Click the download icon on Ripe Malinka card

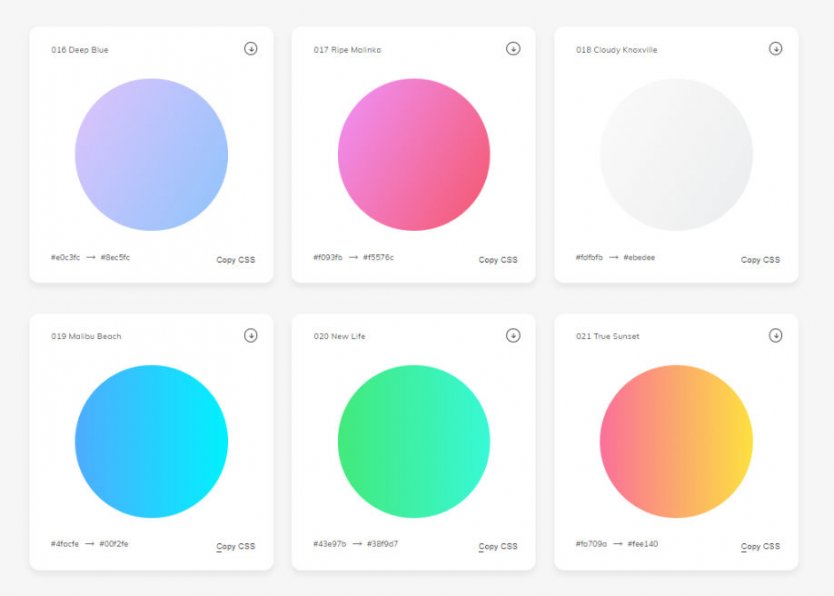point(513,48)
